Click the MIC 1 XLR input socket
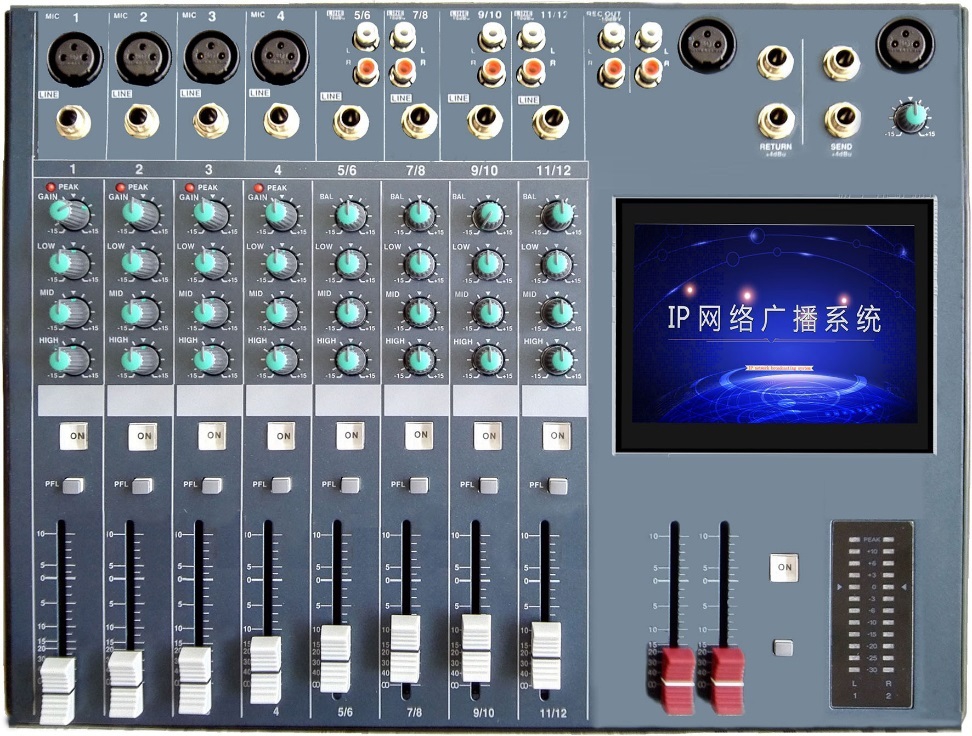Screen dimensions: 972x736 pos(74,57)
